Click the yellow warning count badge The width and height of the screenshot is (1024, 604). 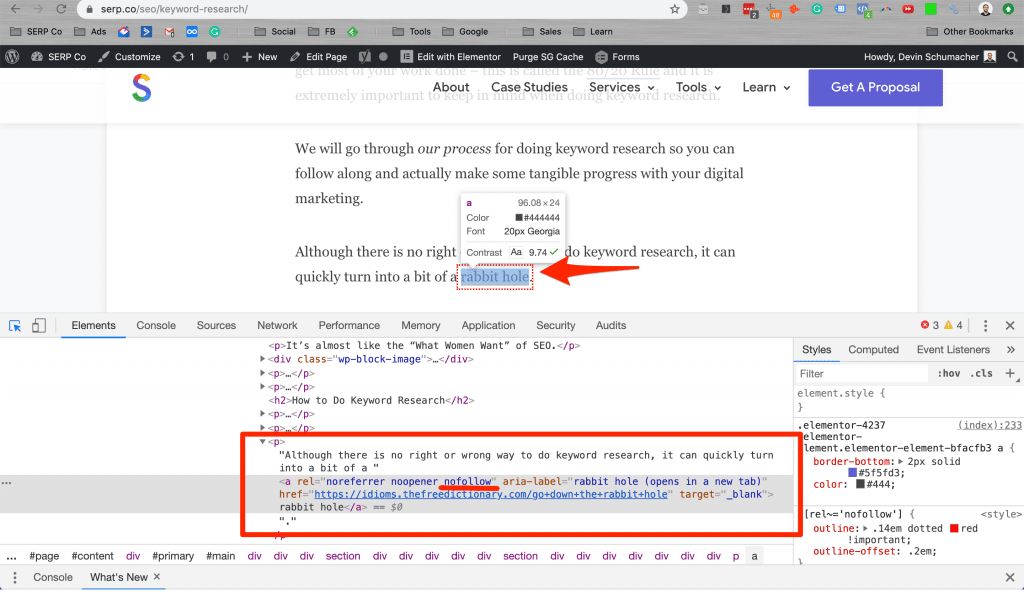(953, 325)
